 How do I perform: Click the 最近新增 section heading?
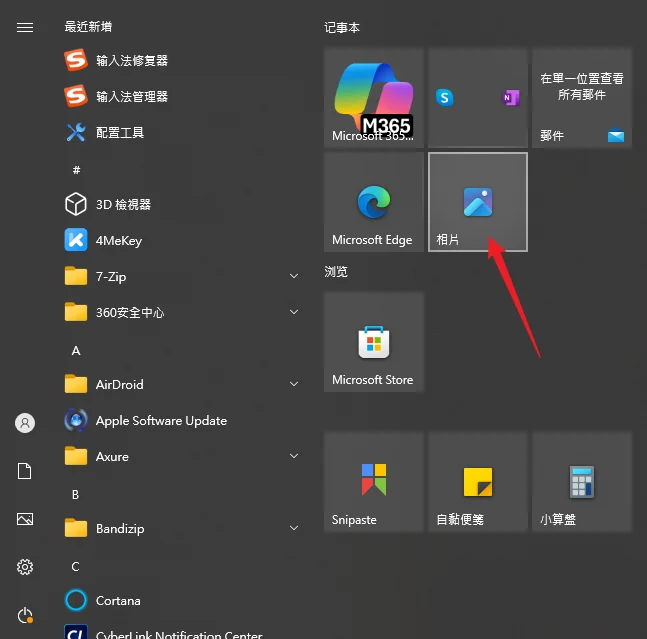click(88, 27)
